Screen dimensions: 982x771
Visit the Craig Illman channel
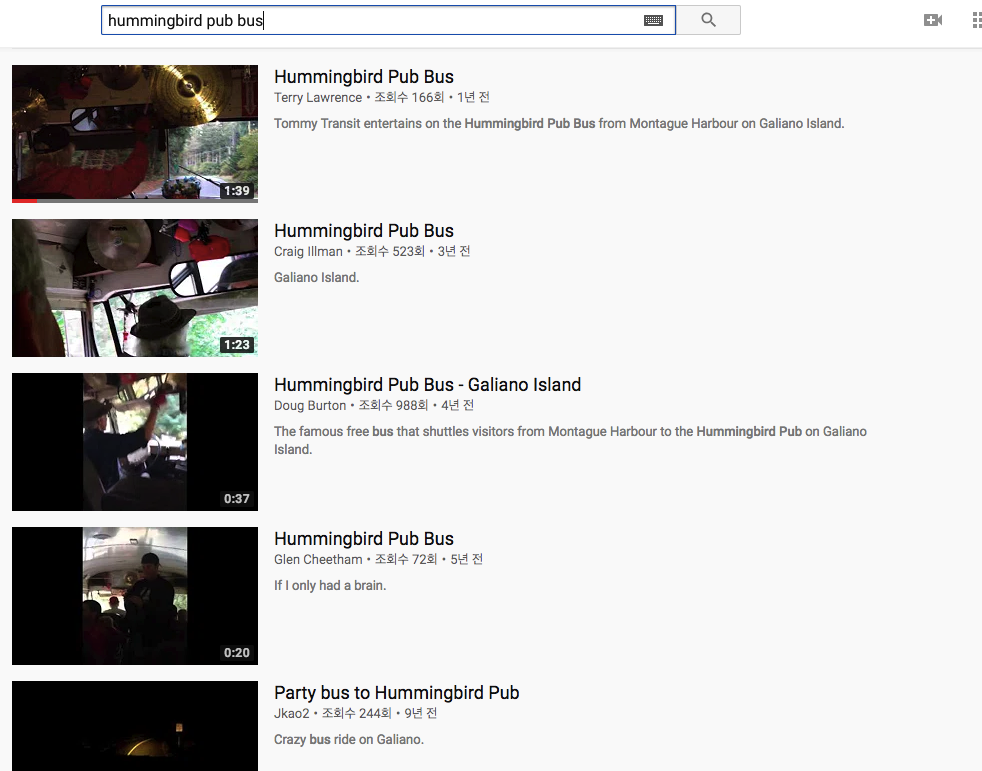coord(307,251)
